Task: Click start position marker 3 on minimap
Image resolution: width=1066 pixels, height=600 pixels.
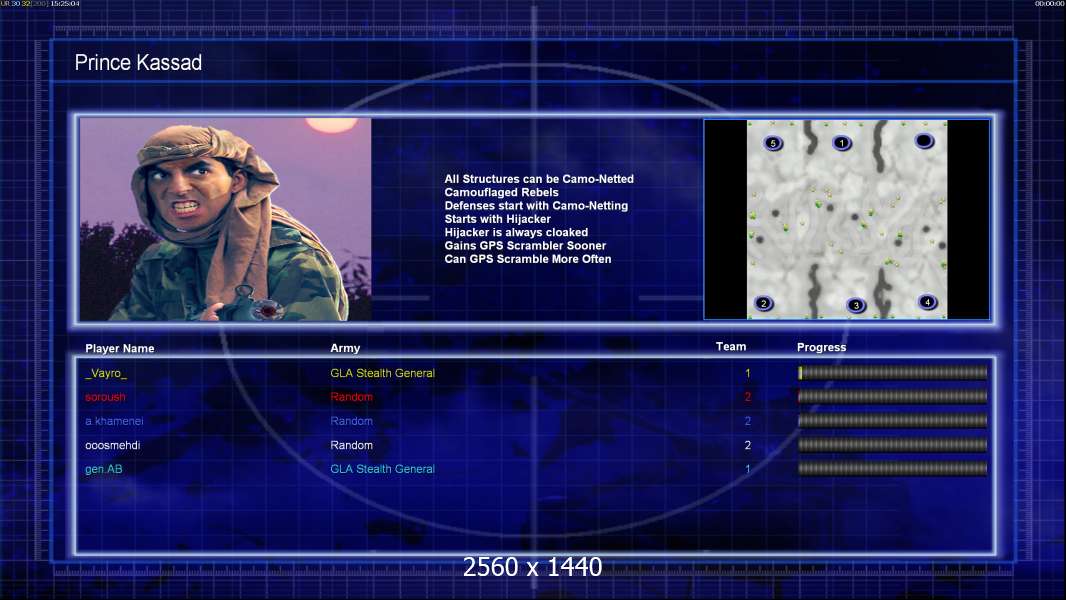Action: [856, 305]
